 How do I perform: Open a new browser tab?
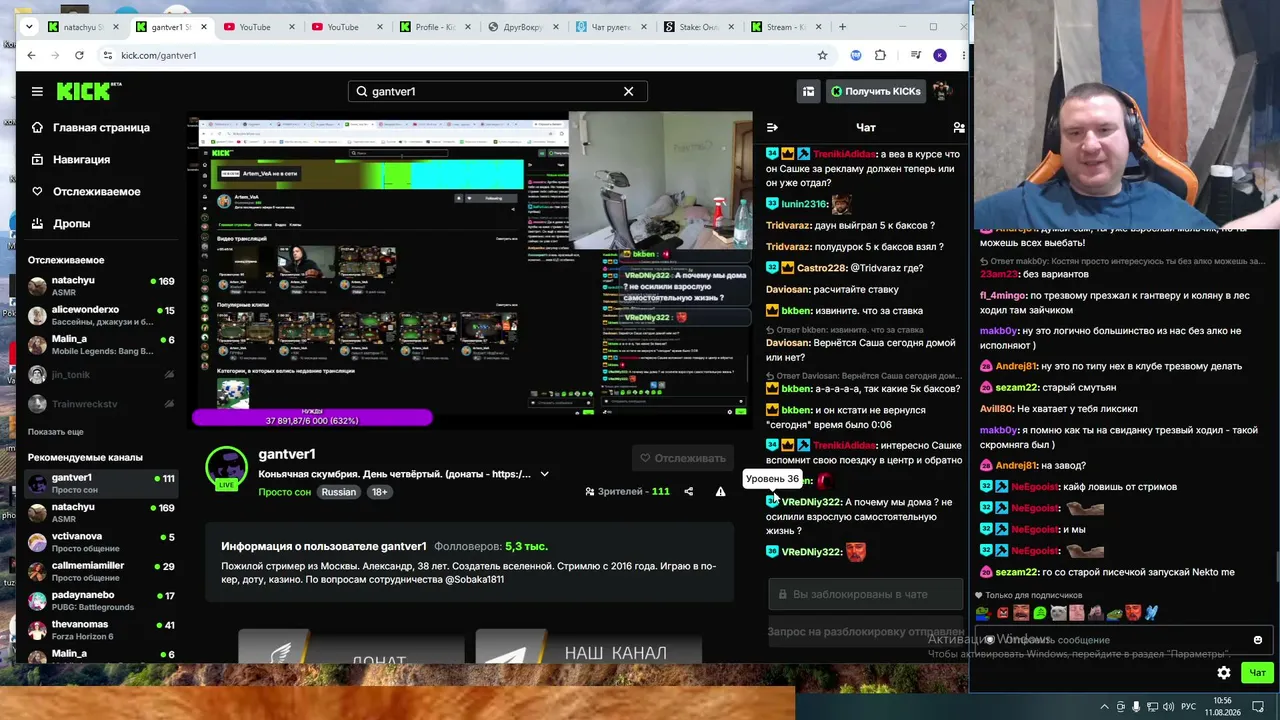[x=842, y=27]
